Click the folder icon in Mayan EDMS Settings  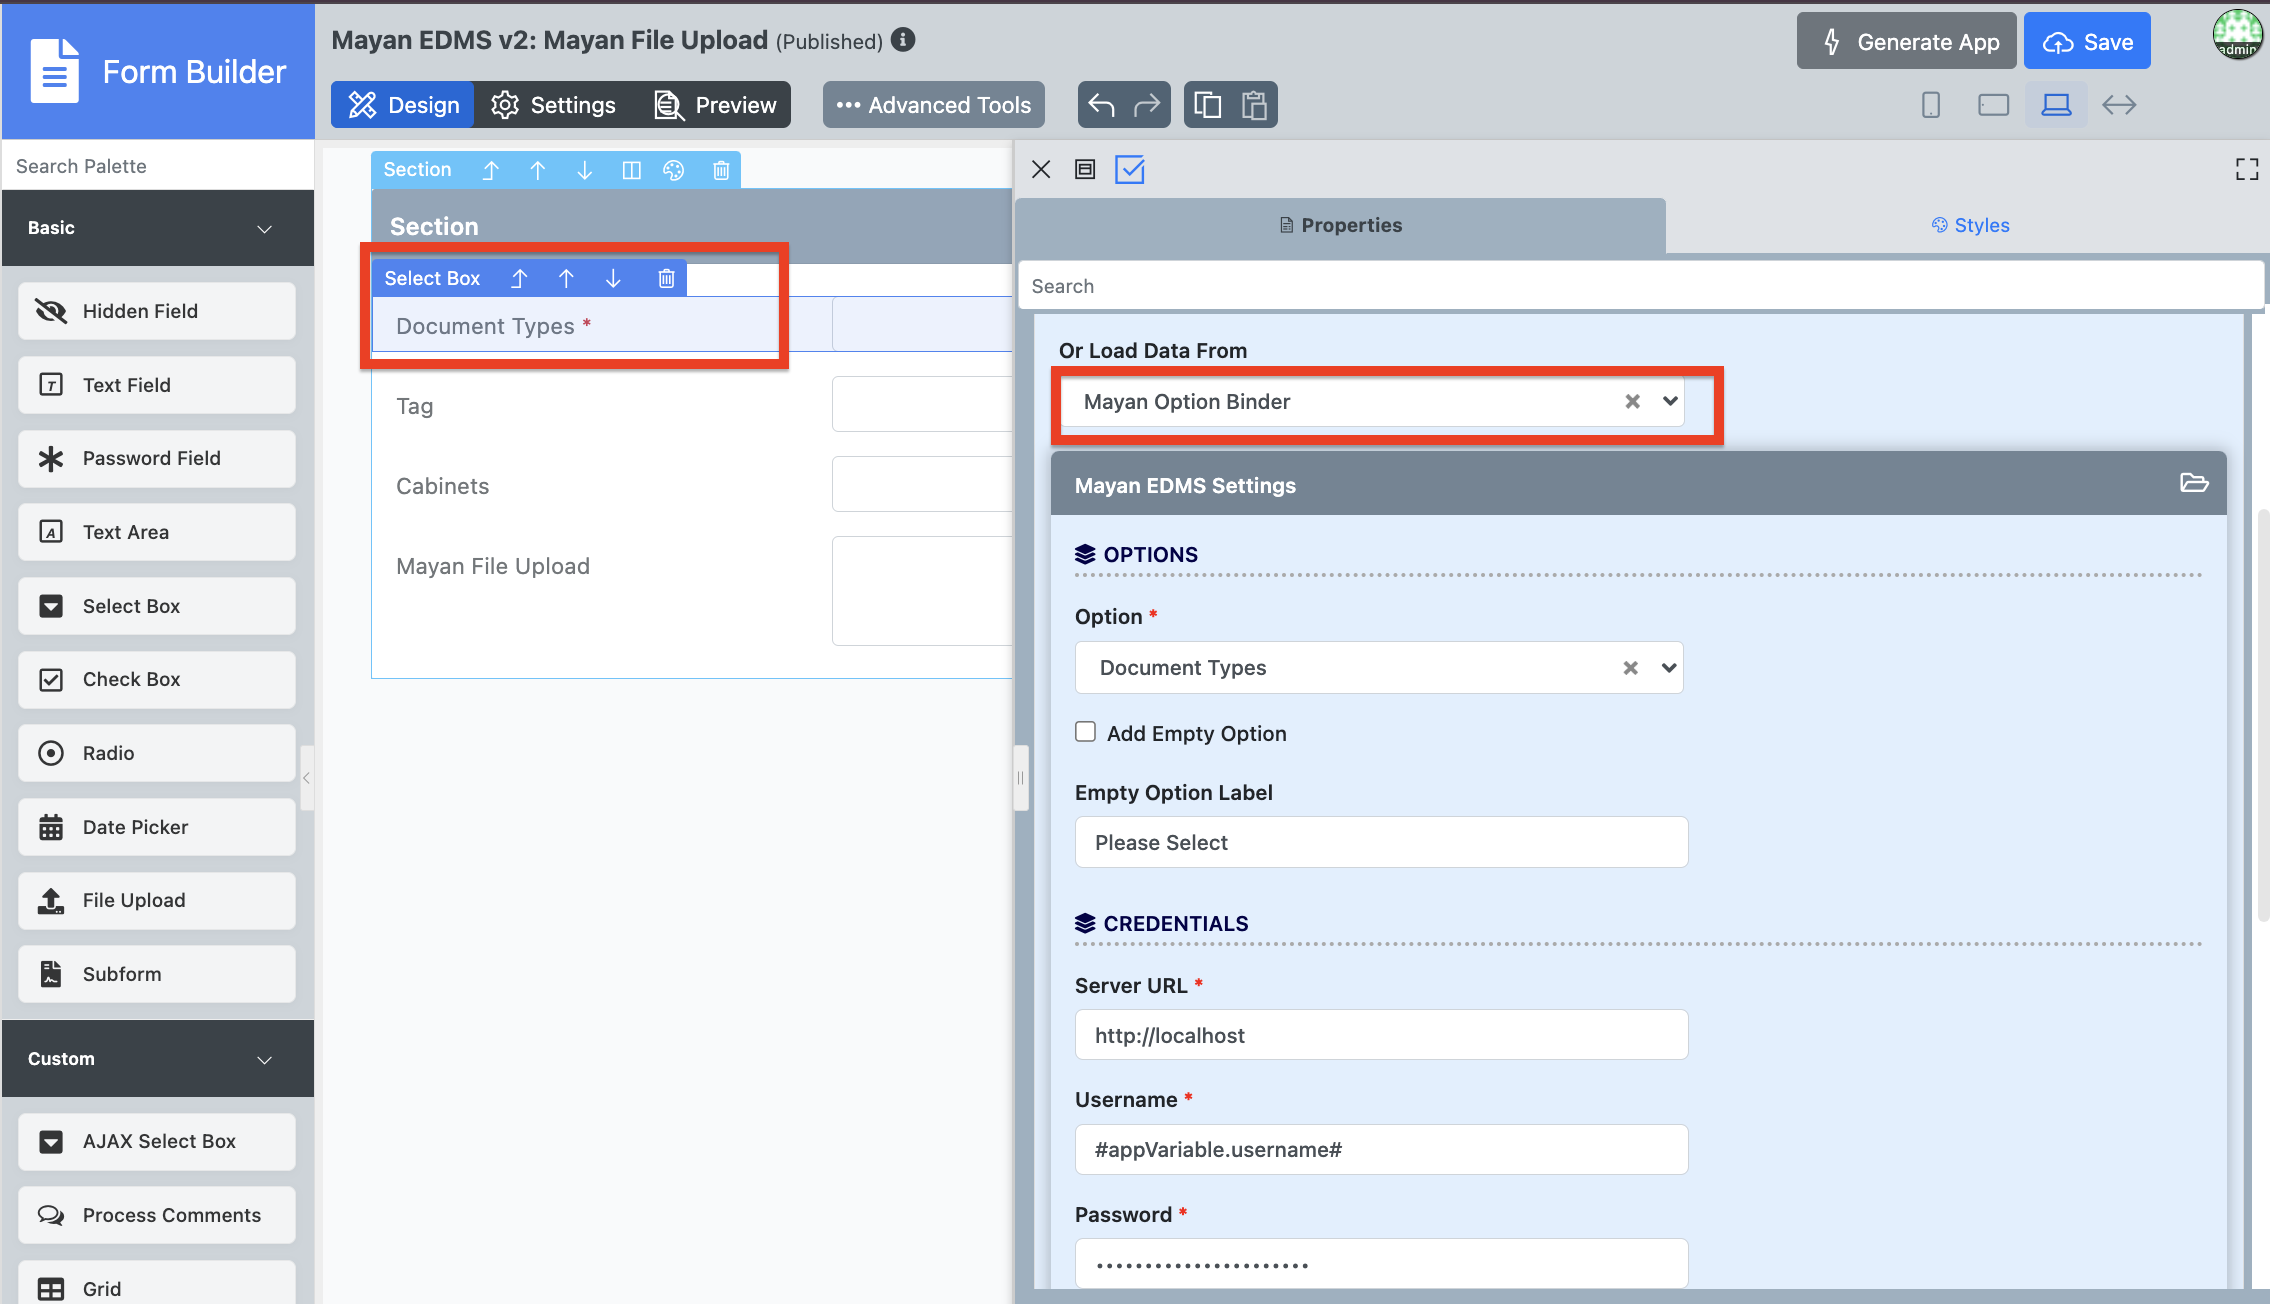(2194, 483)
